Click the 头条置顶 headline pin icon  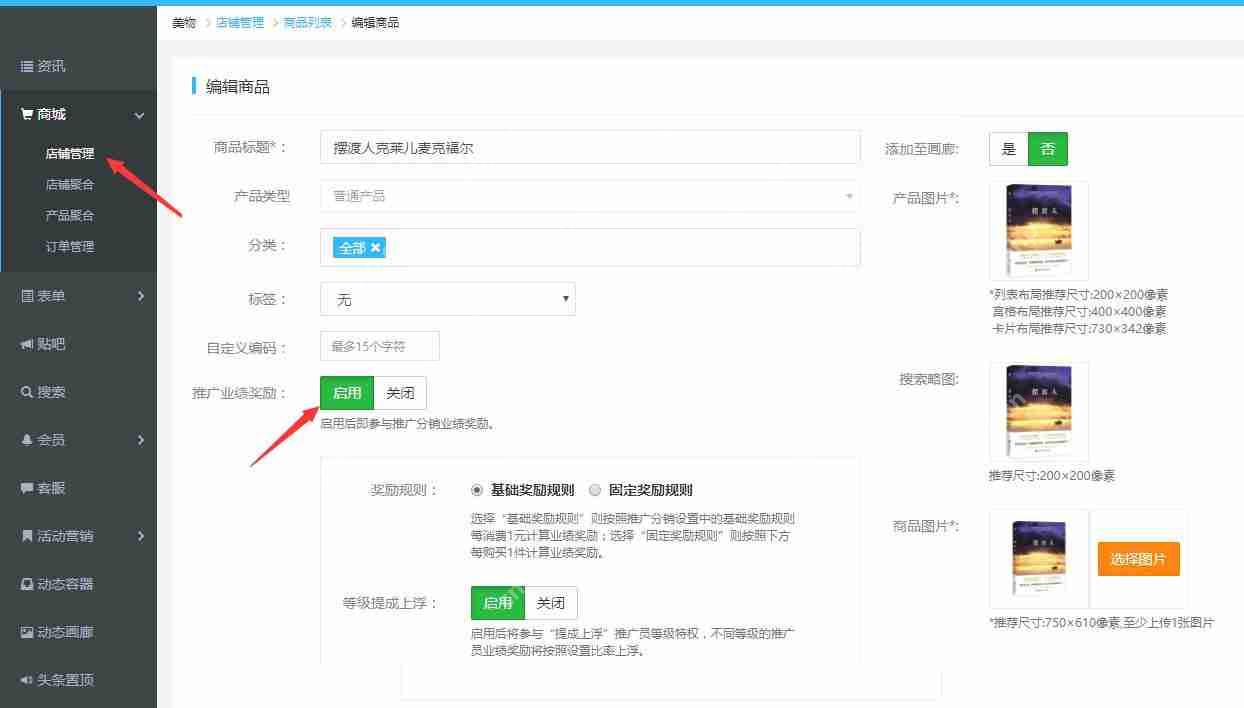28,680
